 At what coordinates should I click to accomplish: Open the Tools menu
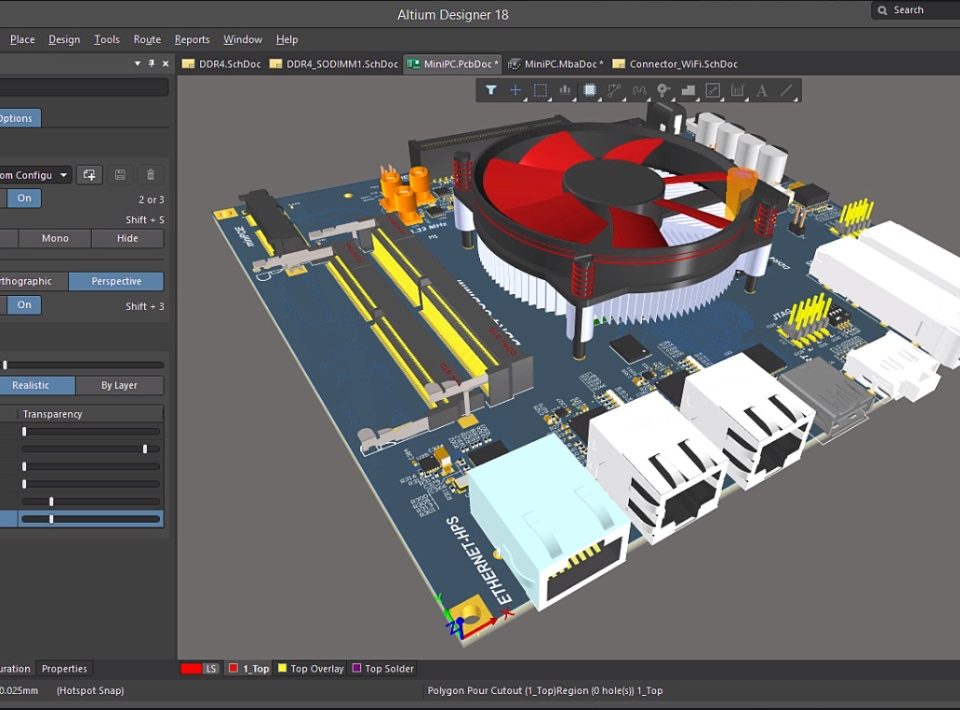coord(107,39)
